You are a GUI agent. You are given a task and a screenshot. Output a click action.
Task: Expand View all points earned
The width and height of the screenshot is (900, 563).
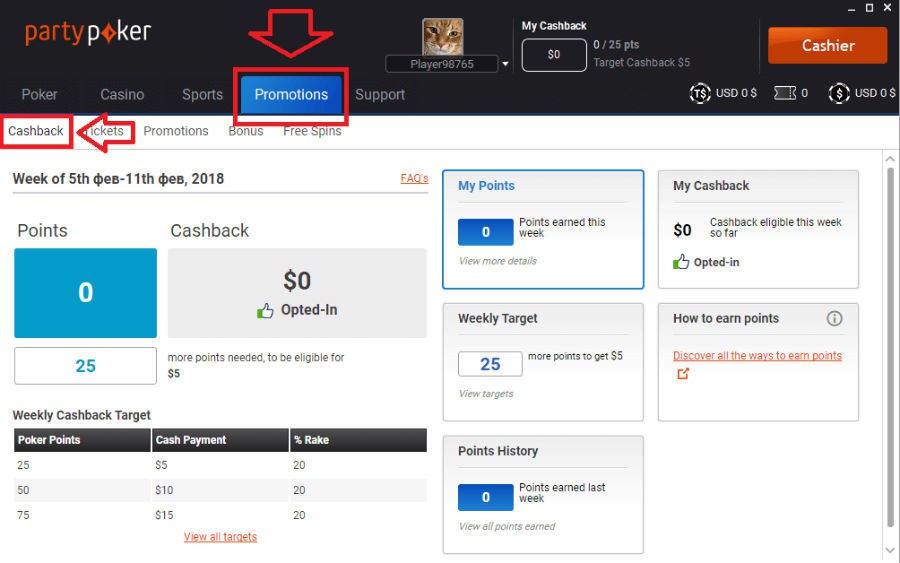tap(506, 526)
